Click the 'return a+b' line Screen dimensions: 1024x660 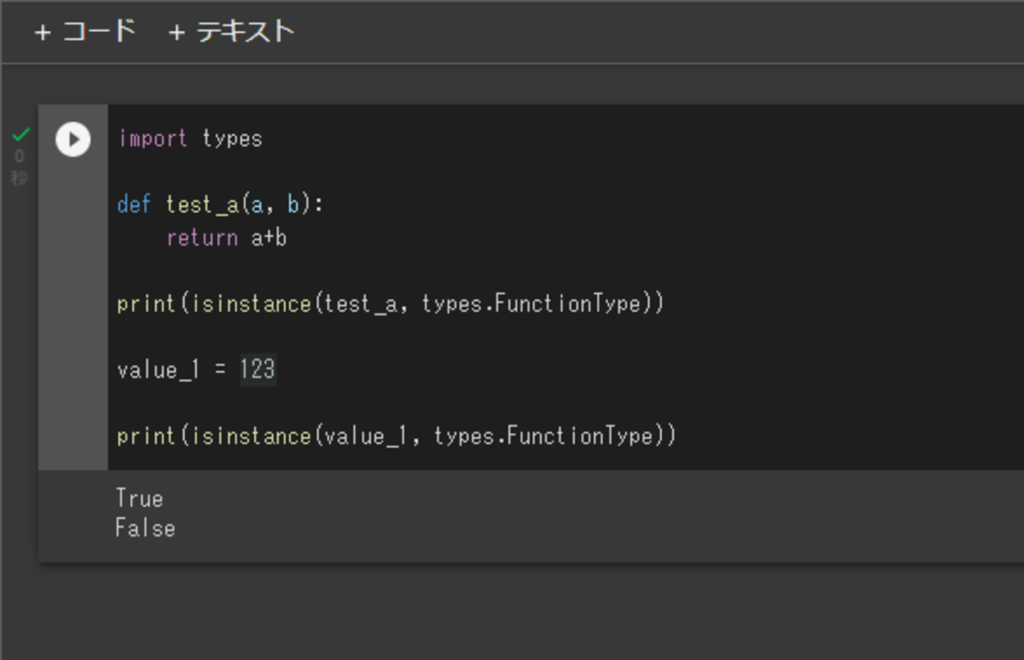[227, 238]
